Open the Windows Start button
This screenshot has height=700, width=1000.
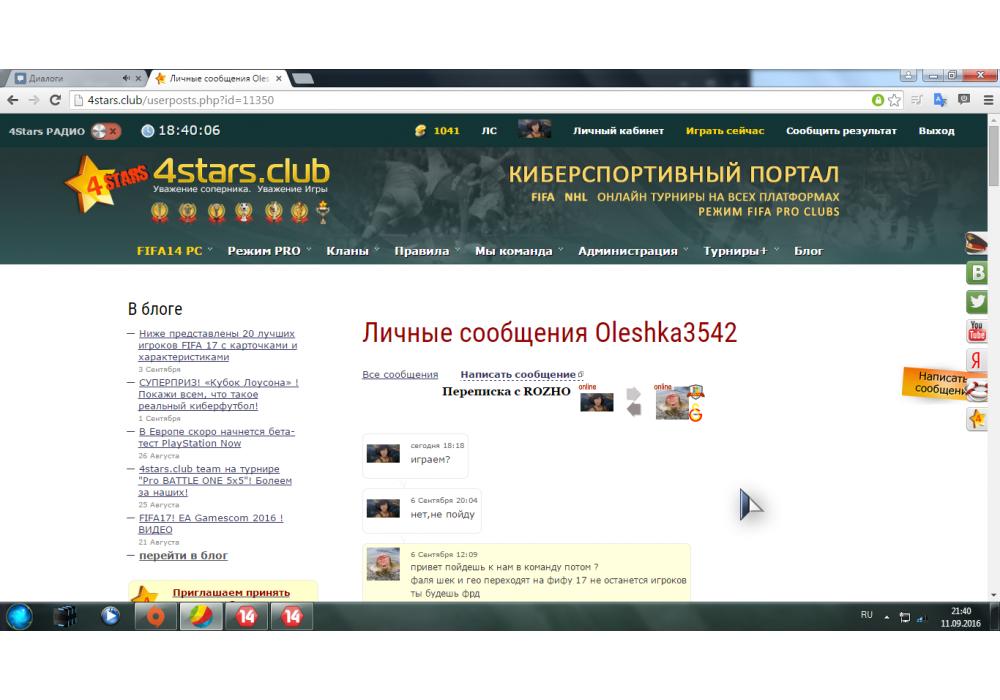click(x=19, y=616)
